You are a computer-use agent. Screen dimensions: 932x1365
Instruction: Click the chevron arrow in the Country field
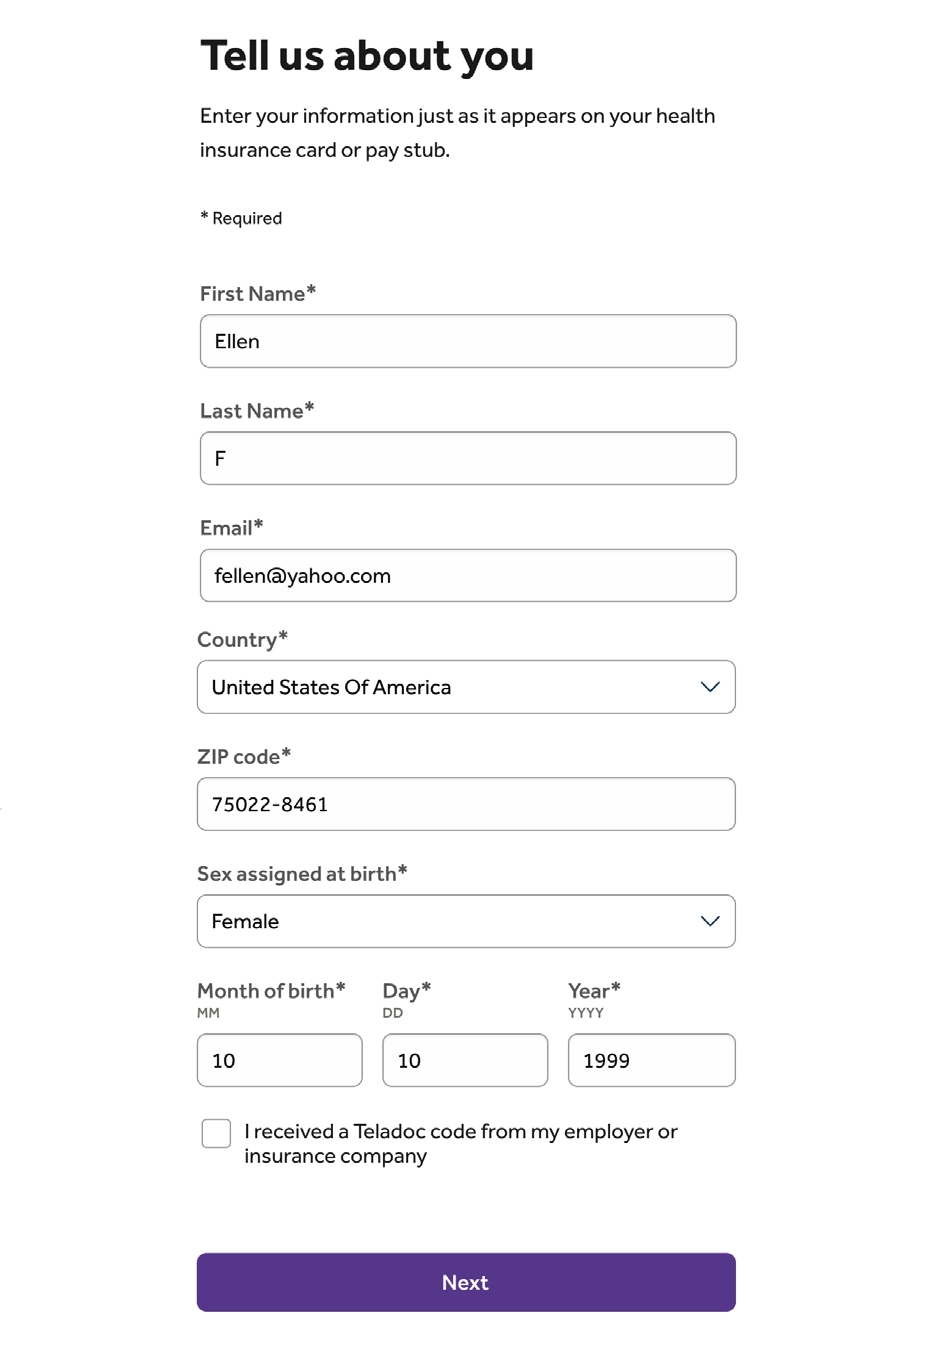[x=710, y=687]
